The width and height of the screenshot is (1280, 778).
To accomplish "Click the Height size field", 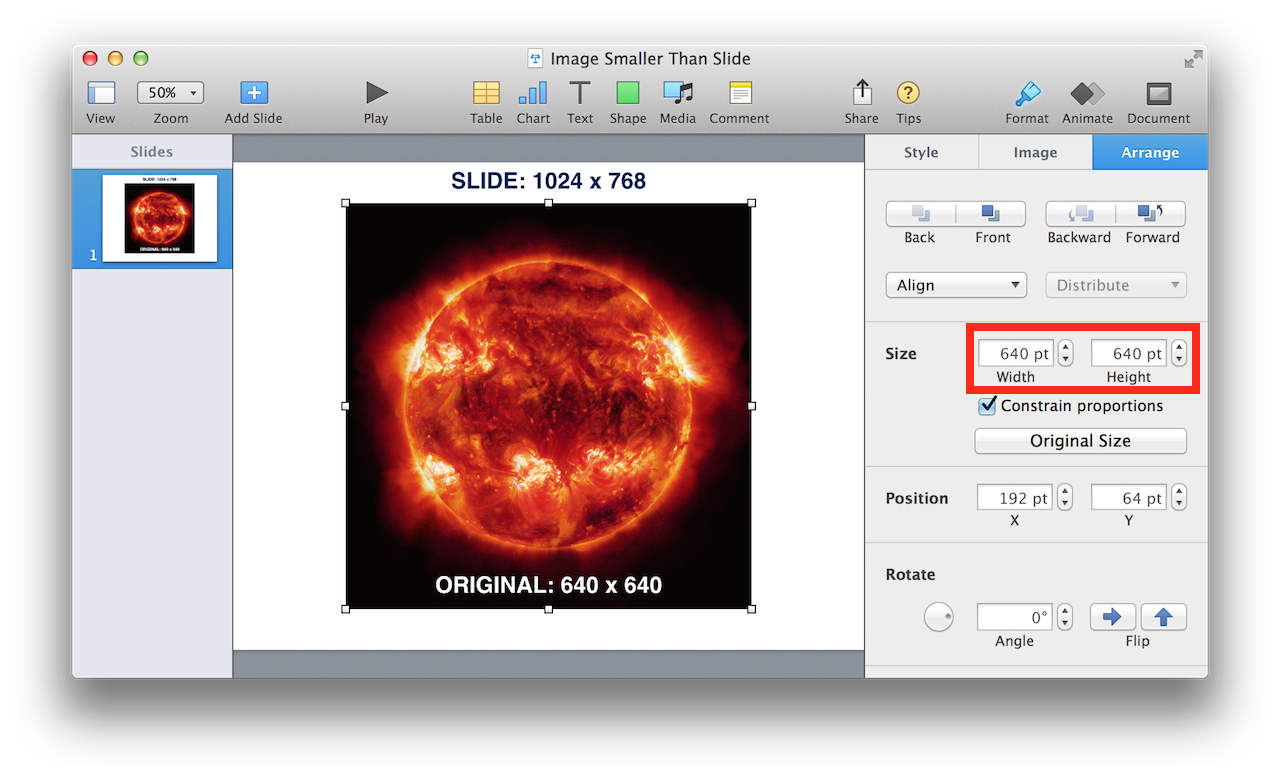I will click(x=1129, y=354).
